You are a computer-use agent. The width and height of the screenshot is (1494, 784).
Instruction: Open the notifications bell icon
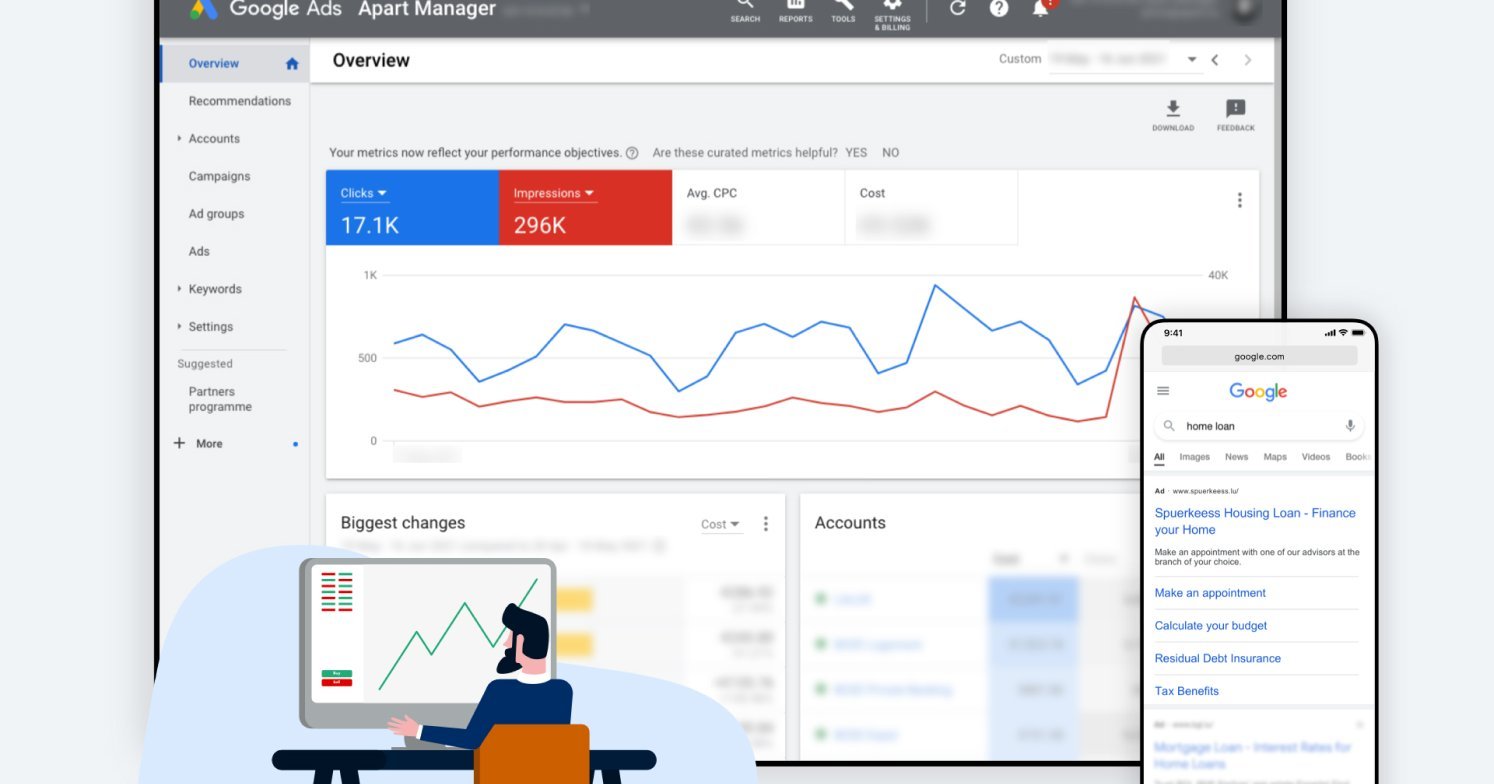point(1040,9)
